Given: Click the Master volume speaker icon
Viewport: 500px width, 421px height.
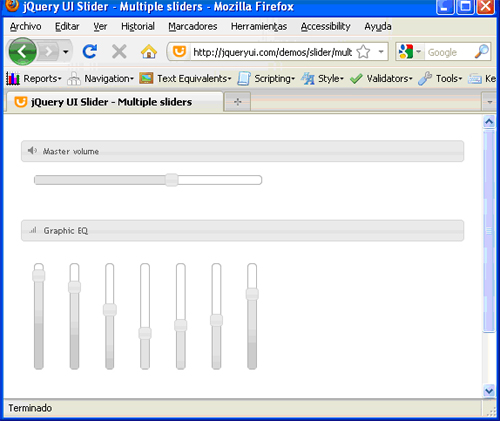Looking at the screenshot, I should tap(32, 151).
